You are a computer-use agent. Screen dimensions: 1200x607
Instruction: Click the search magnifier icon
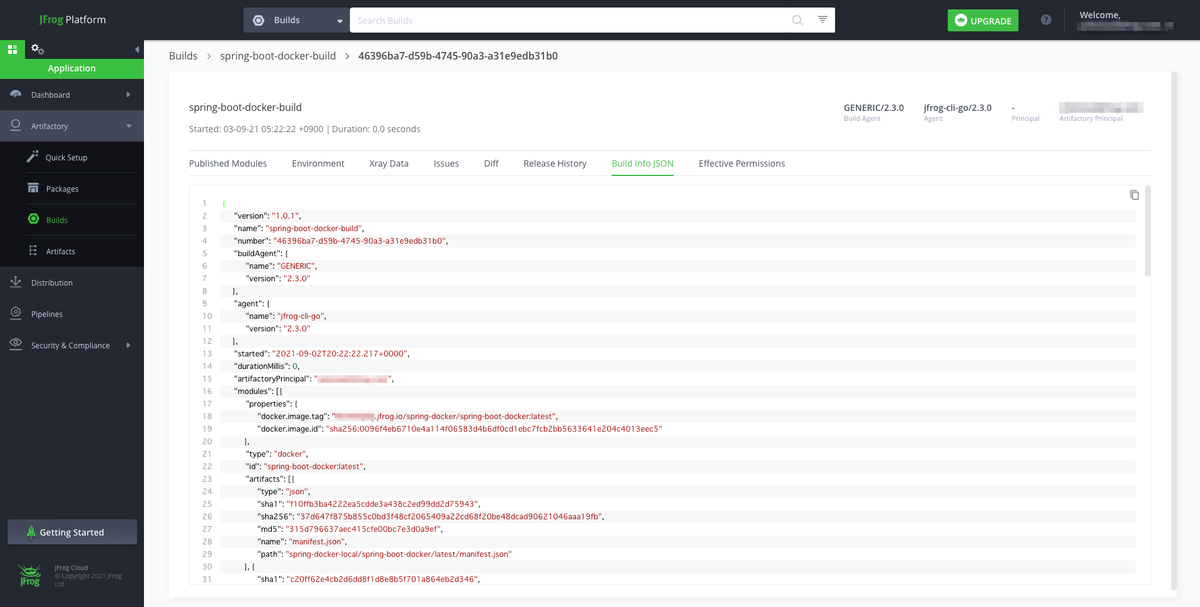tap(797, 20)
